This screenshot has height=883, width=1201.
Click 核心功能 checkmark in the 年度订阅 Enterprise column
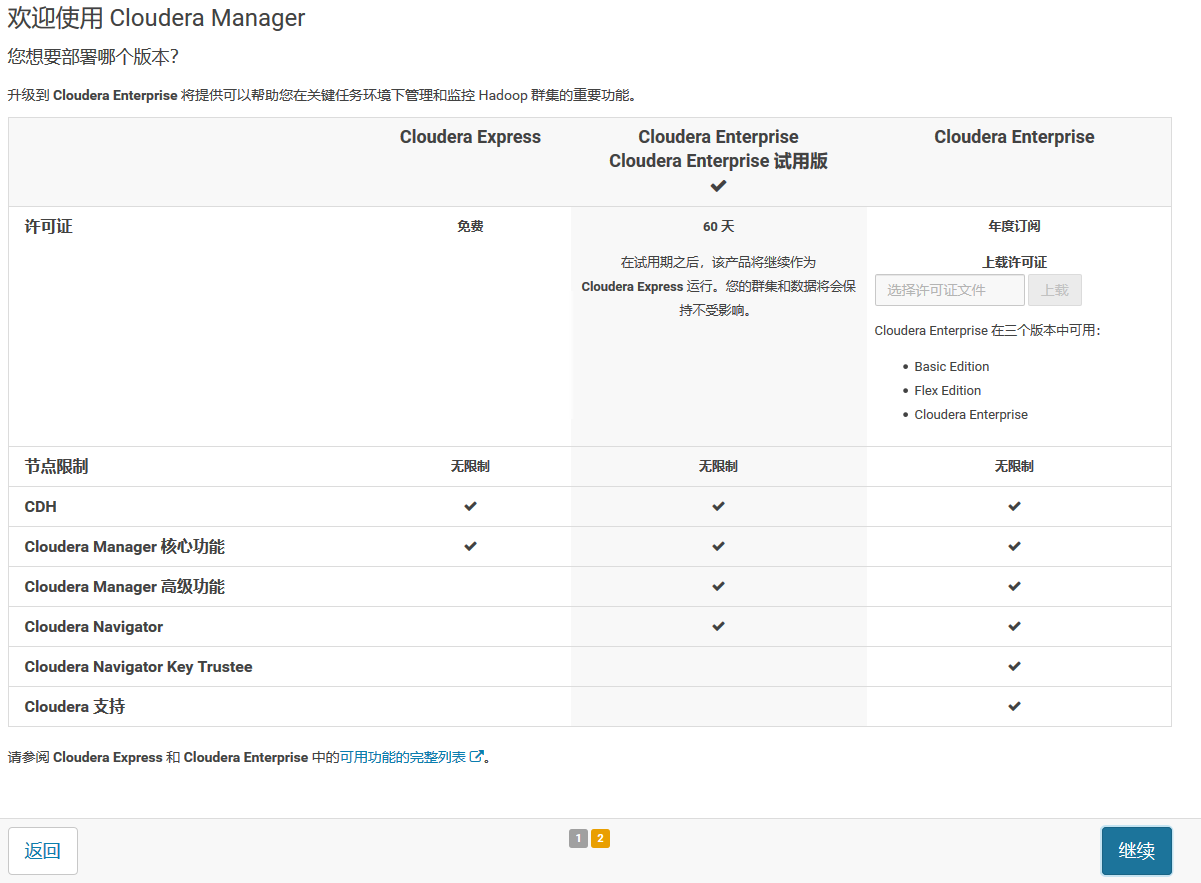[1014, 546]
